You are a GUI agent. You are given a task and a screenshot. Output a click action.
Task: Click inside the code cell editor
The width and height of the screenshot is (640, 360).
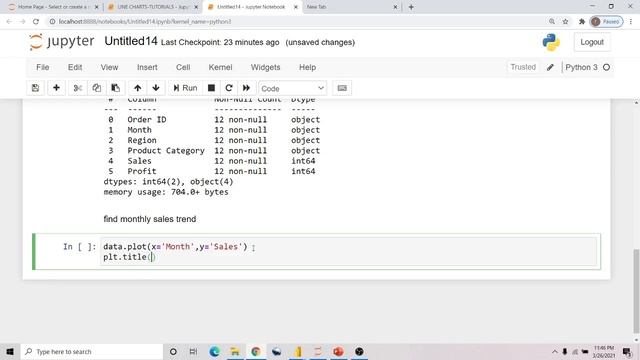[x=349, y=252]
